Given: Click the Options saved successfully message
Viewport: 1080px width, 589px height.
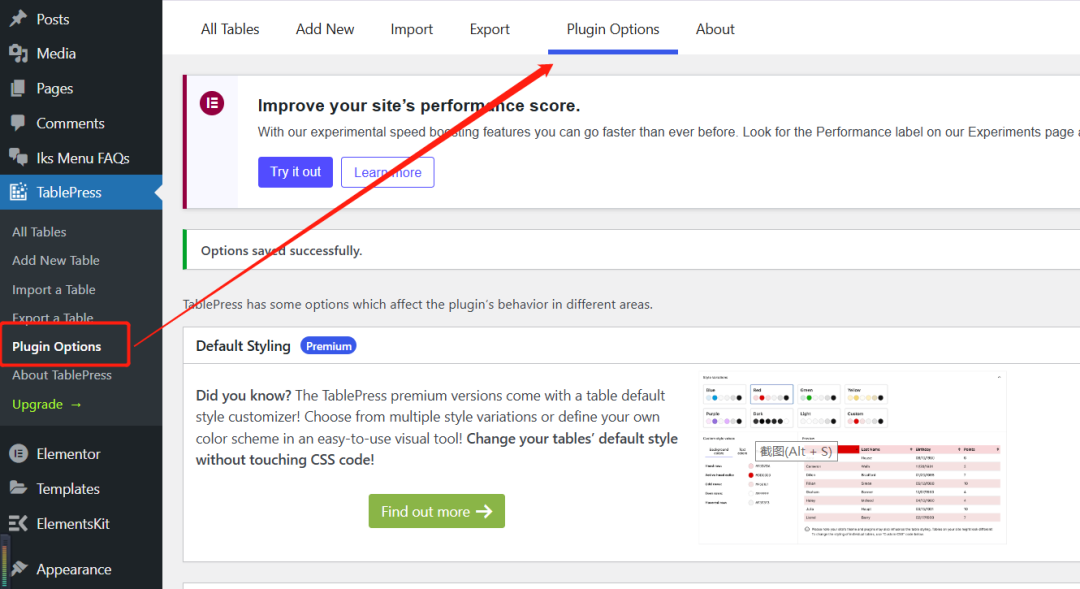Looking at the screenshot, I should (x=282, y=251).
